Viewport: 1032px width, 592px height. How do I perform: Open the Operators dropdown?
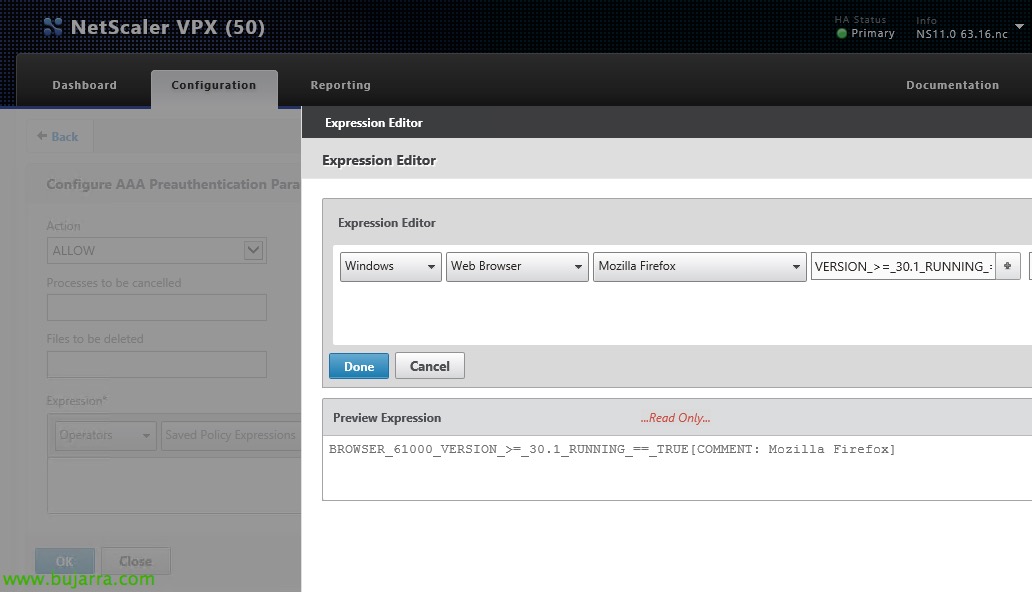coord(105,435)
